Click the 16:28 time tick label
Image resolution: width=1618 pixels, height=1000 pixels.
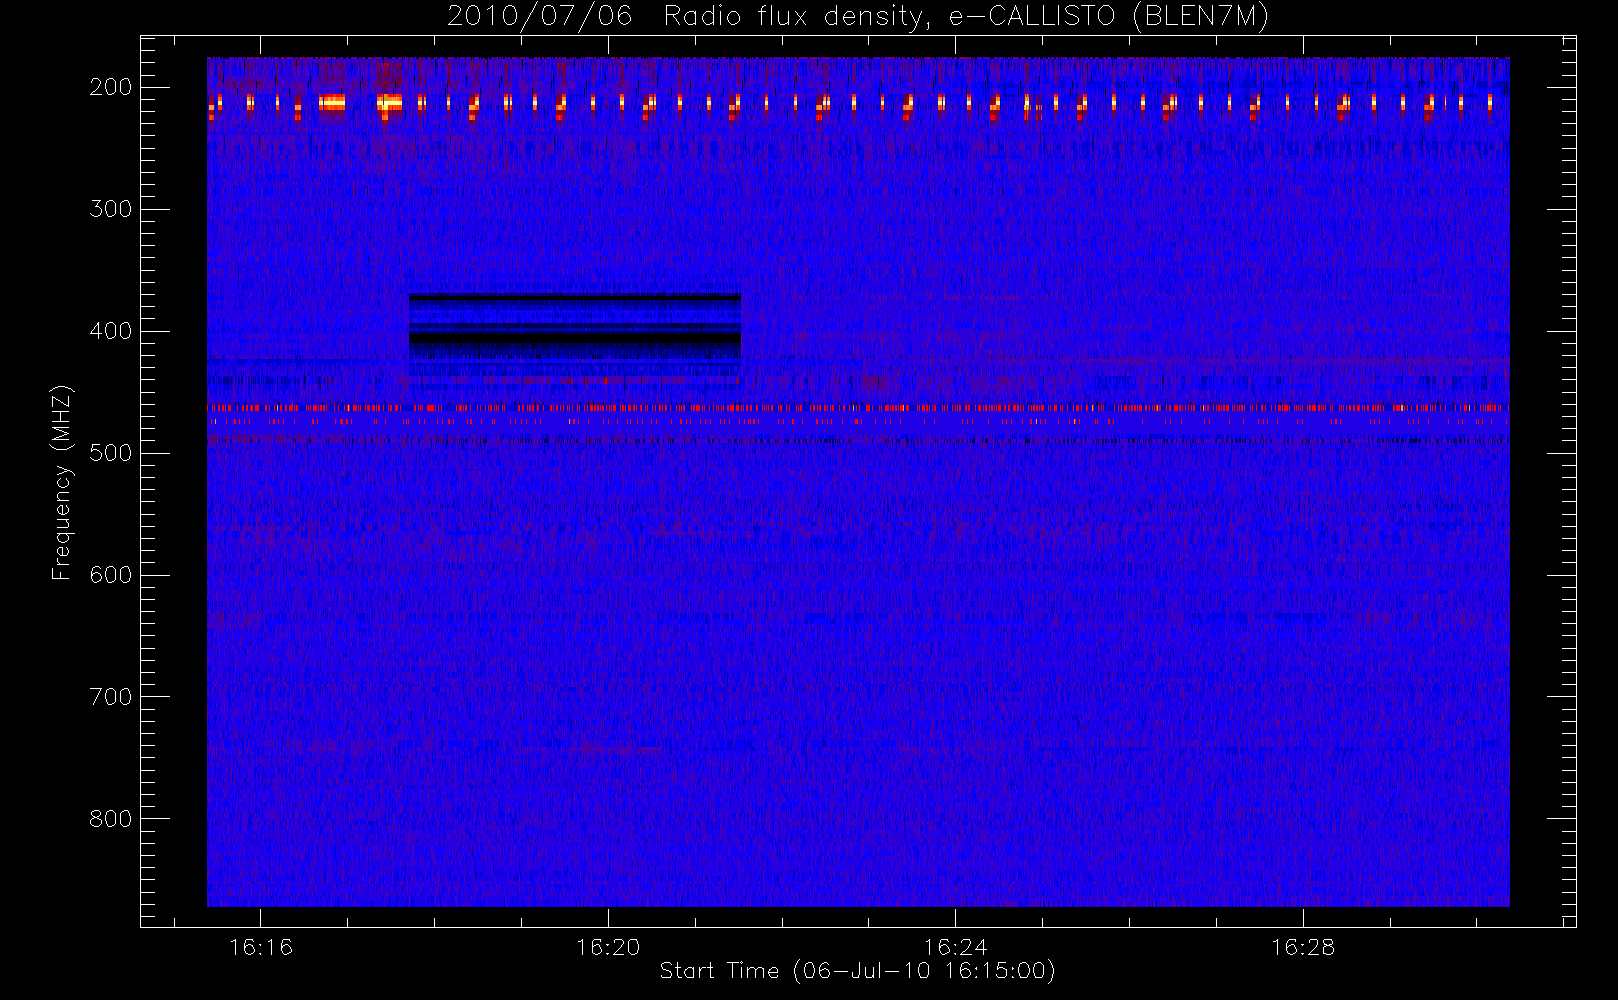pos(1303,947)
